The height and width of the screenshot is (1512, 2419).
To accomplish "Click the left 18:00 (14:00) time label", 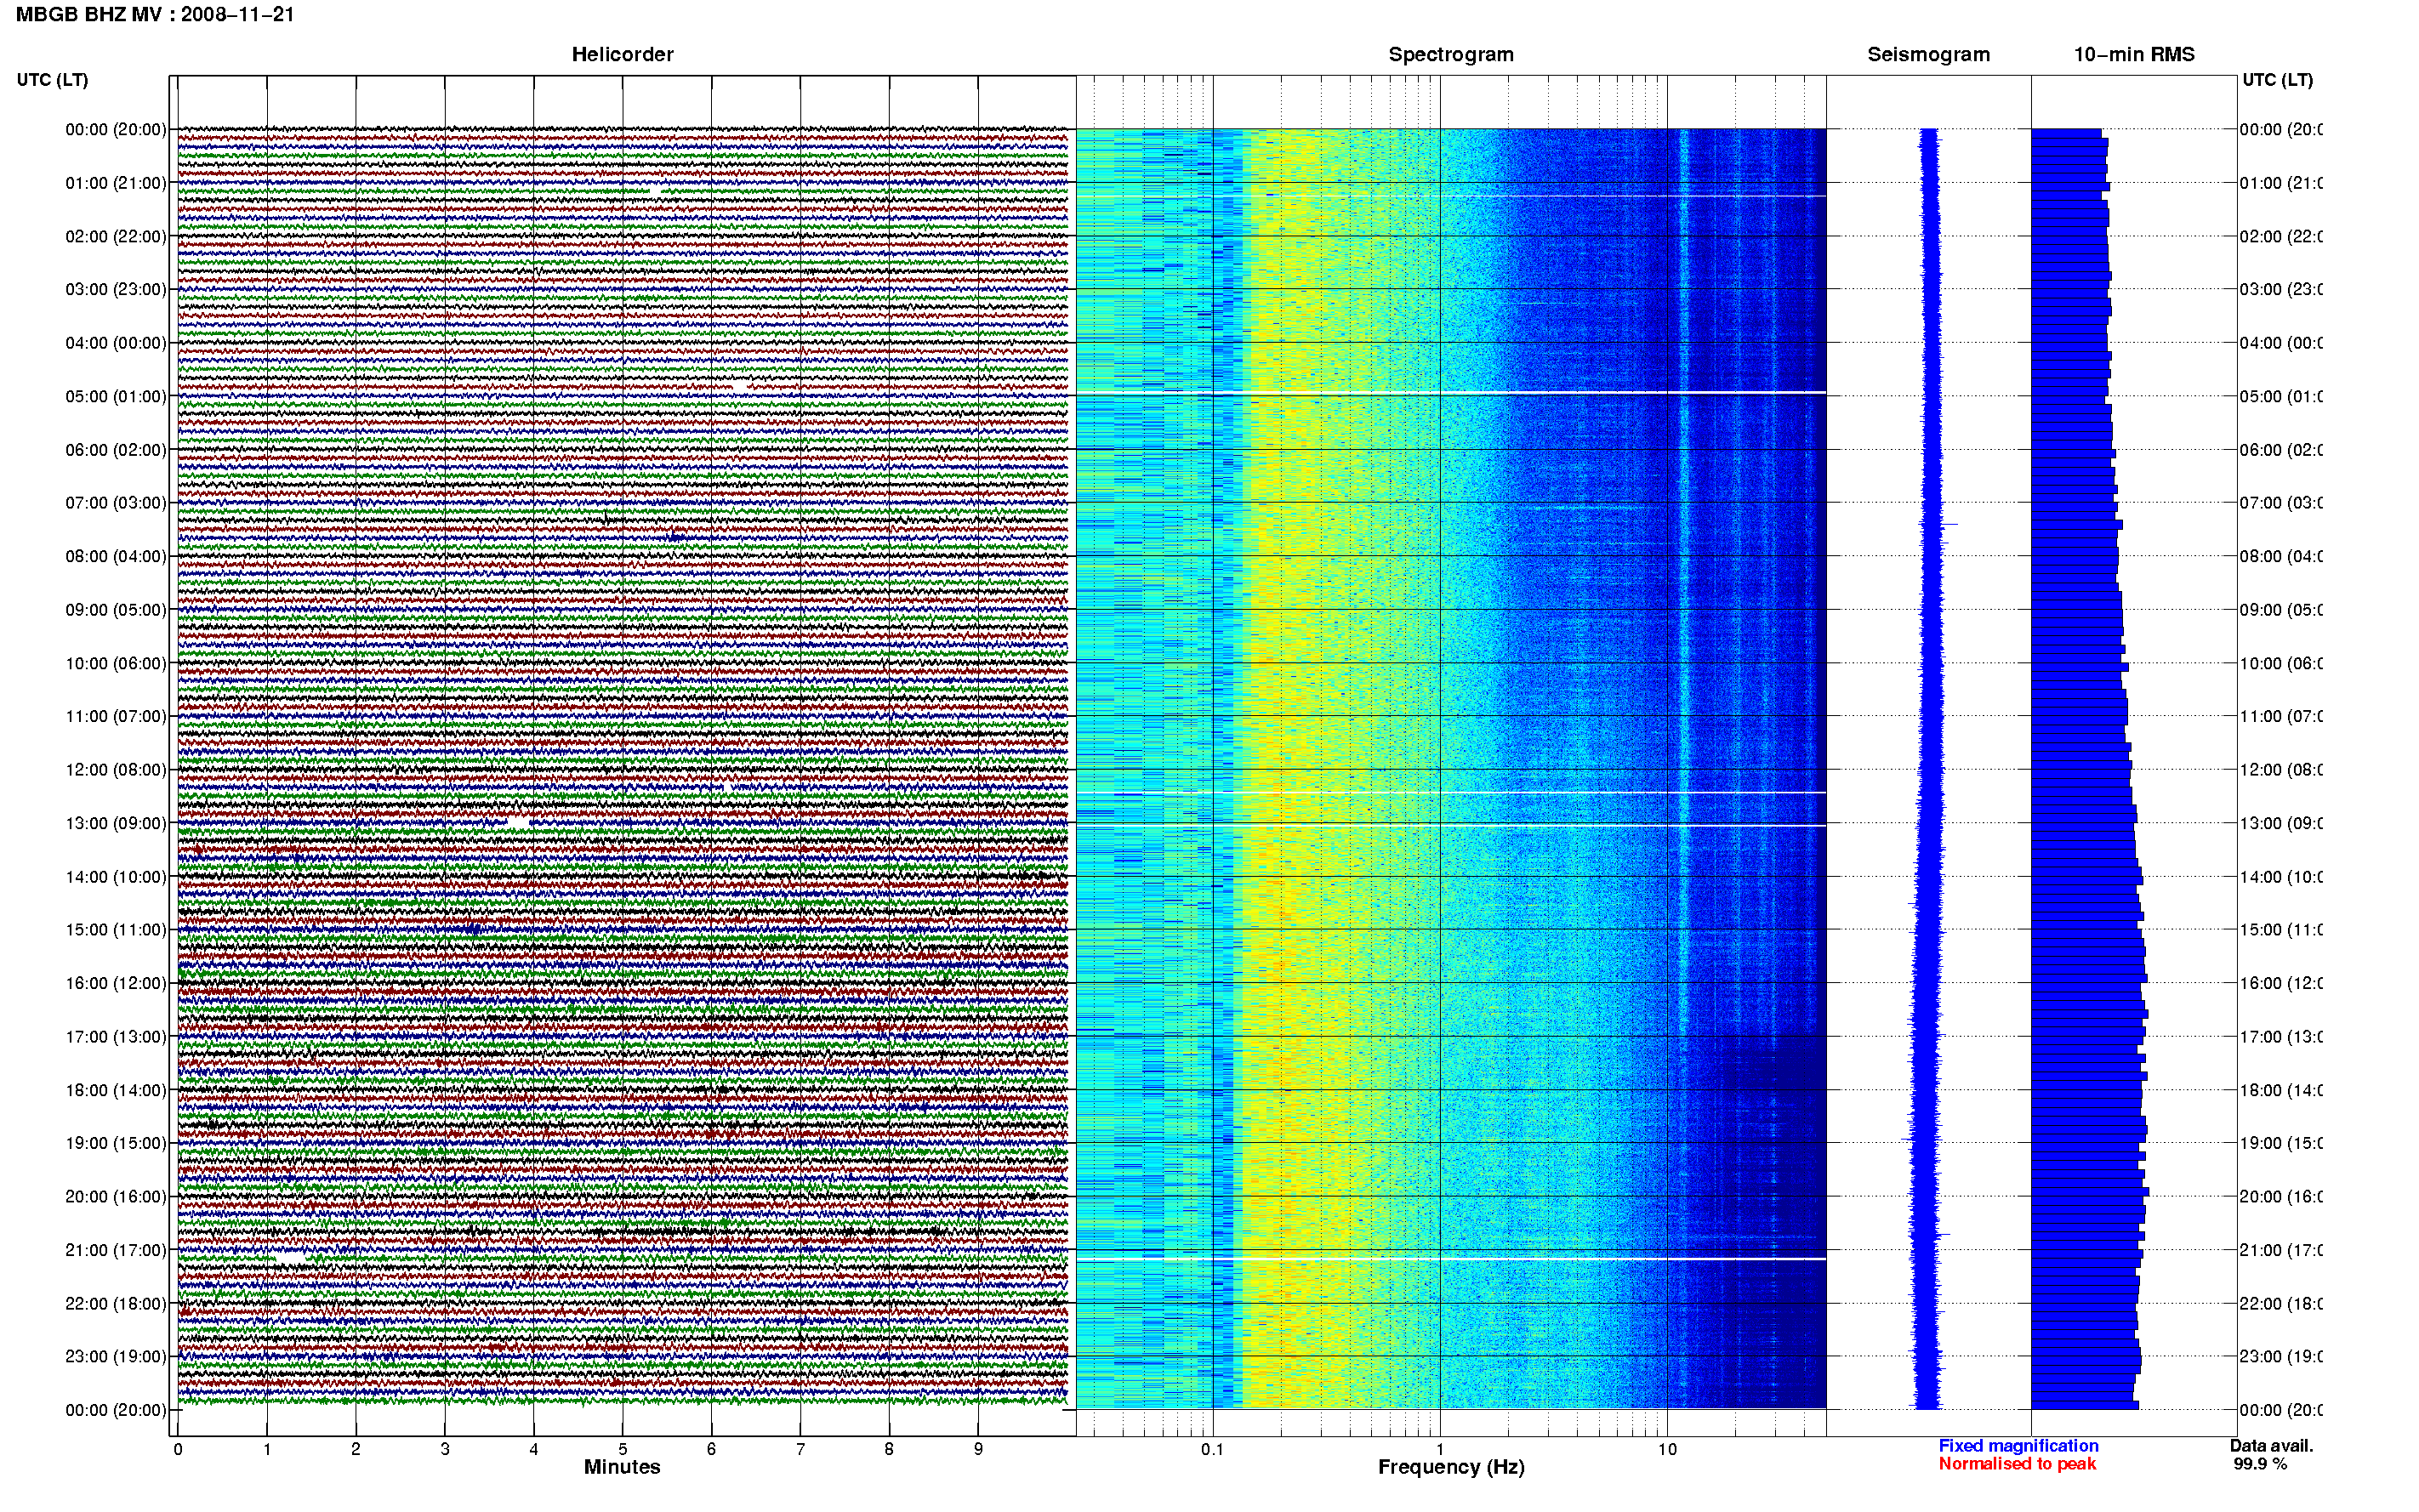I will pos(116,1090).
